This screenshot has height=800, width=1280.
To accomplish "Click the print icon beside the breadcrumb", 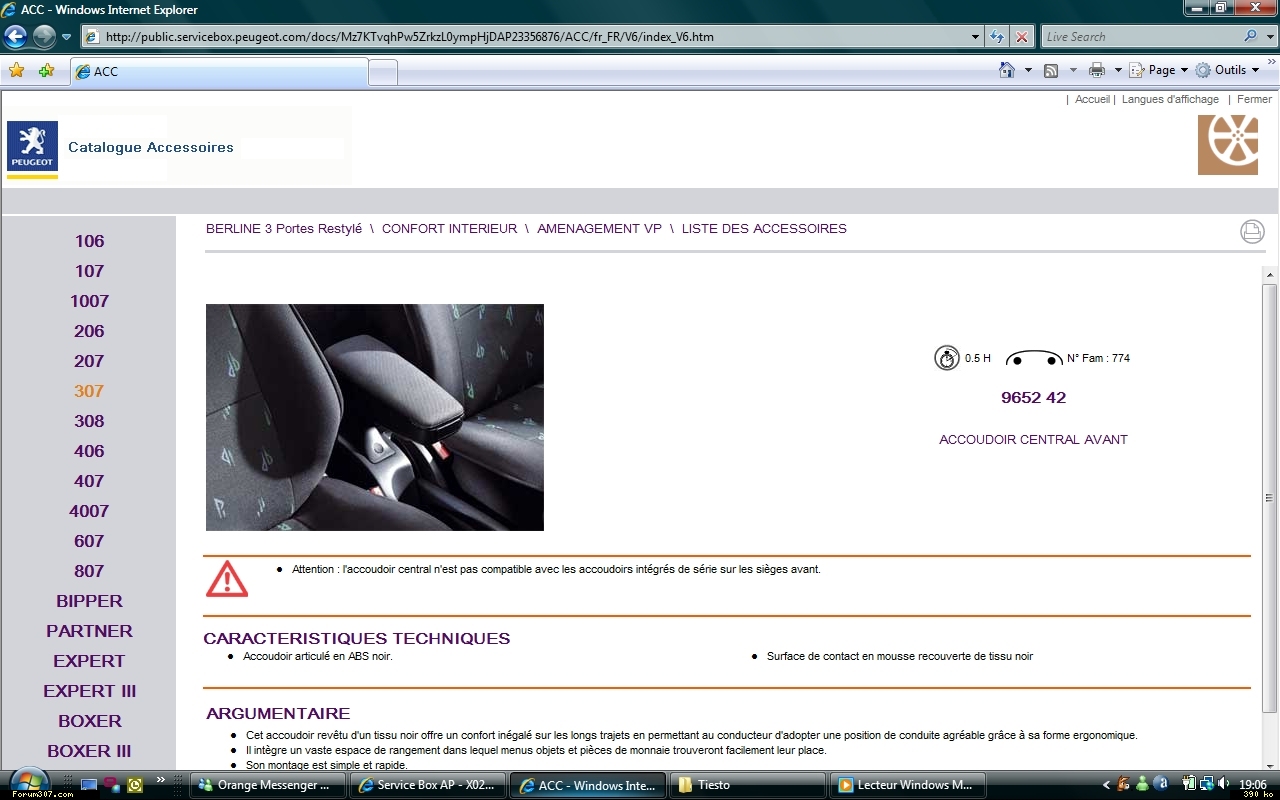I will pos(1252,232).
